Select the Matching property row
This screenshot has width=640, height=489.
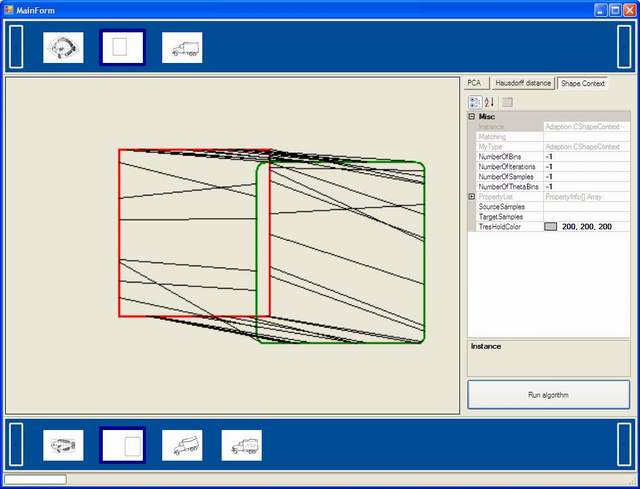(x=553, y=137)
